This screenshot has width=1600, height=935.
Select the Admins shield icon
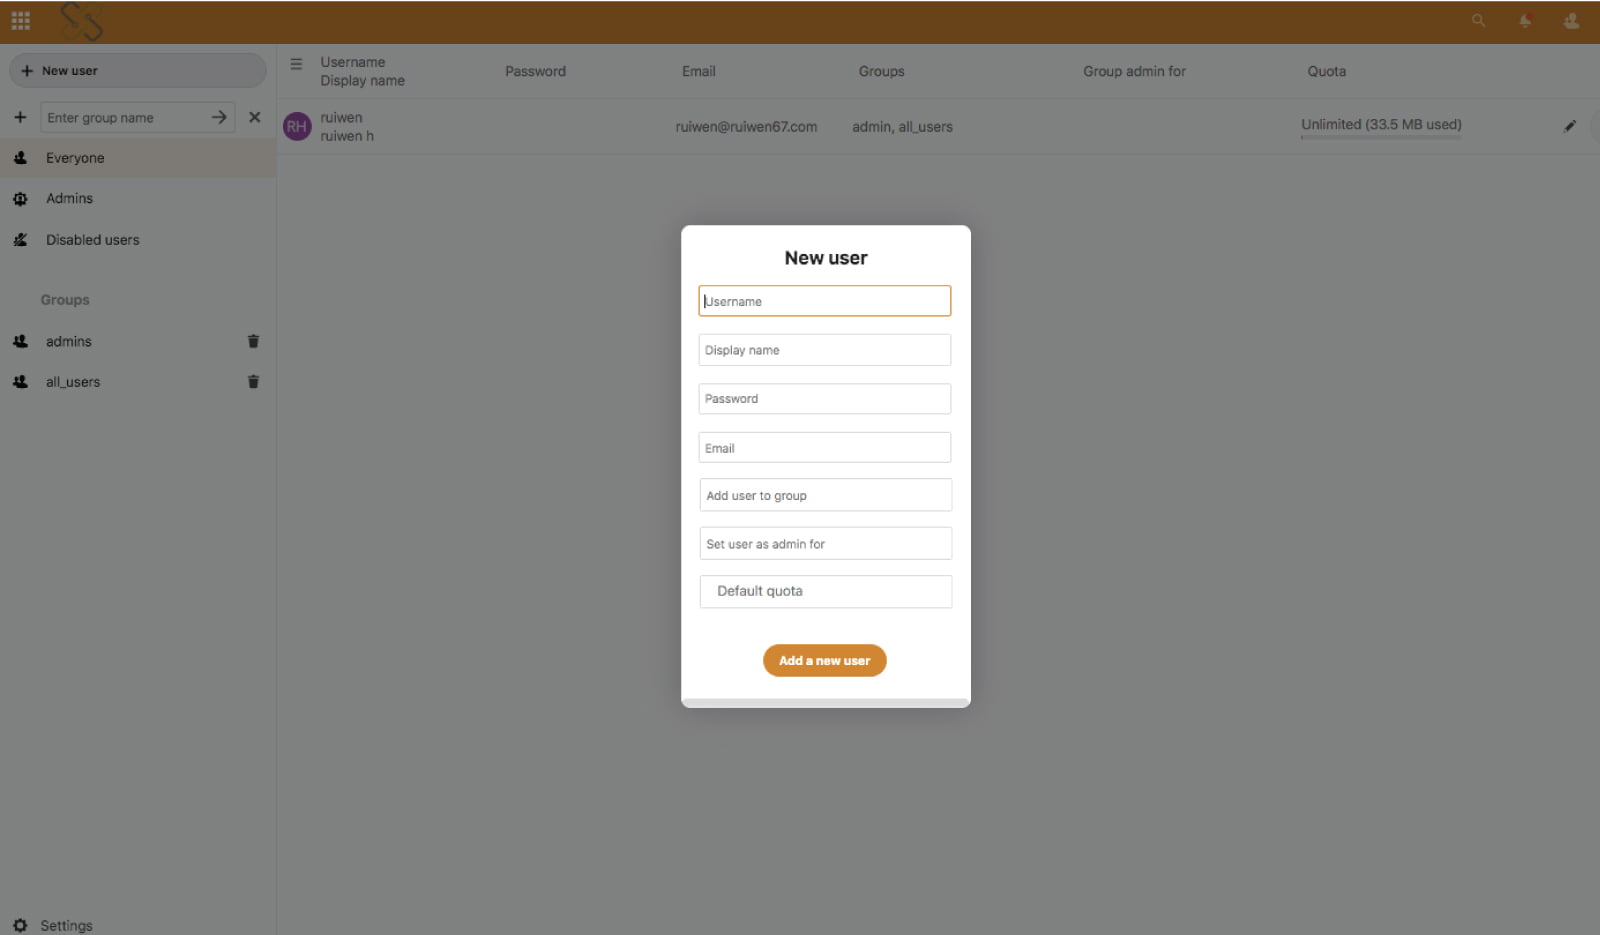20,198
